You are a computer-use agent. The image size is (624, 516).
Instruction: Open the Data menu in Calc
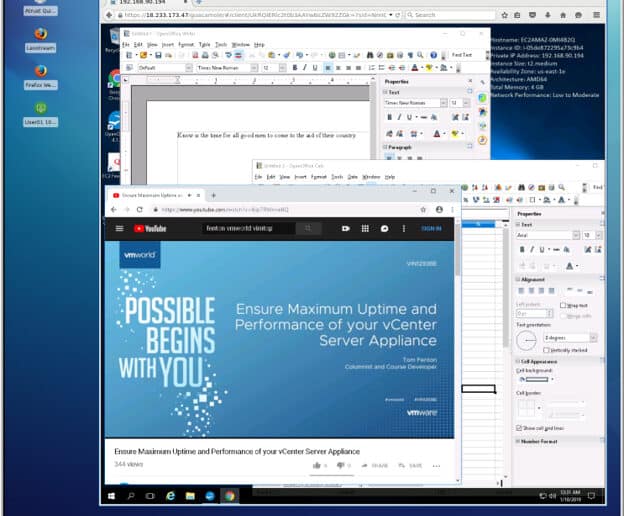pyautogui.click(x=353, y=177)
